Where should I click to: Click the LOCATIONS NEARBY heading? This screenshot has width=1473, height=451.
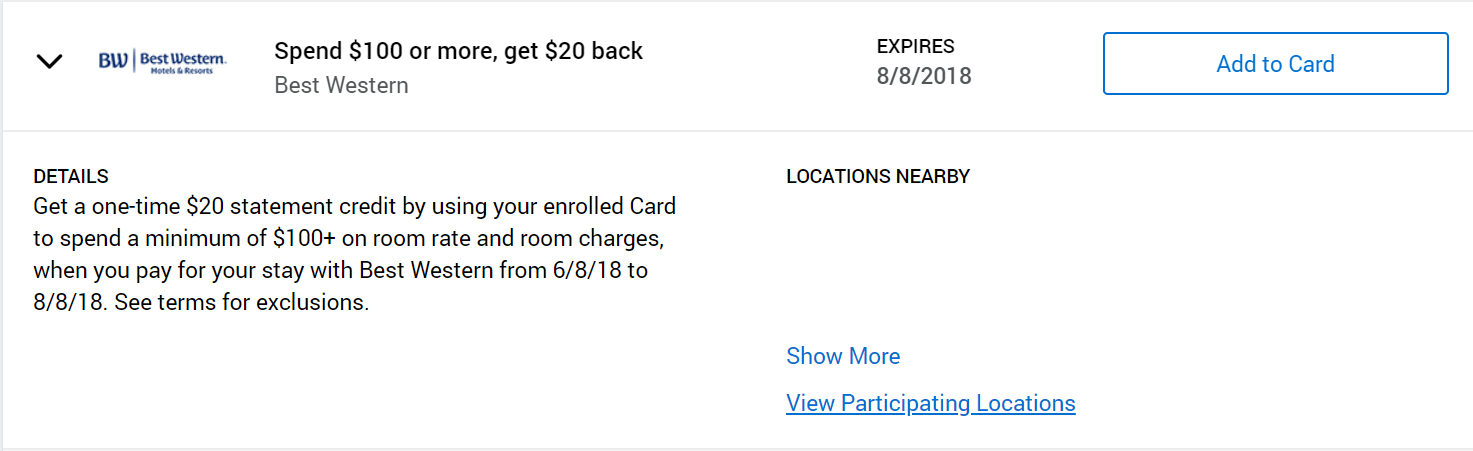pyautogui.click(x=878, y=176)
